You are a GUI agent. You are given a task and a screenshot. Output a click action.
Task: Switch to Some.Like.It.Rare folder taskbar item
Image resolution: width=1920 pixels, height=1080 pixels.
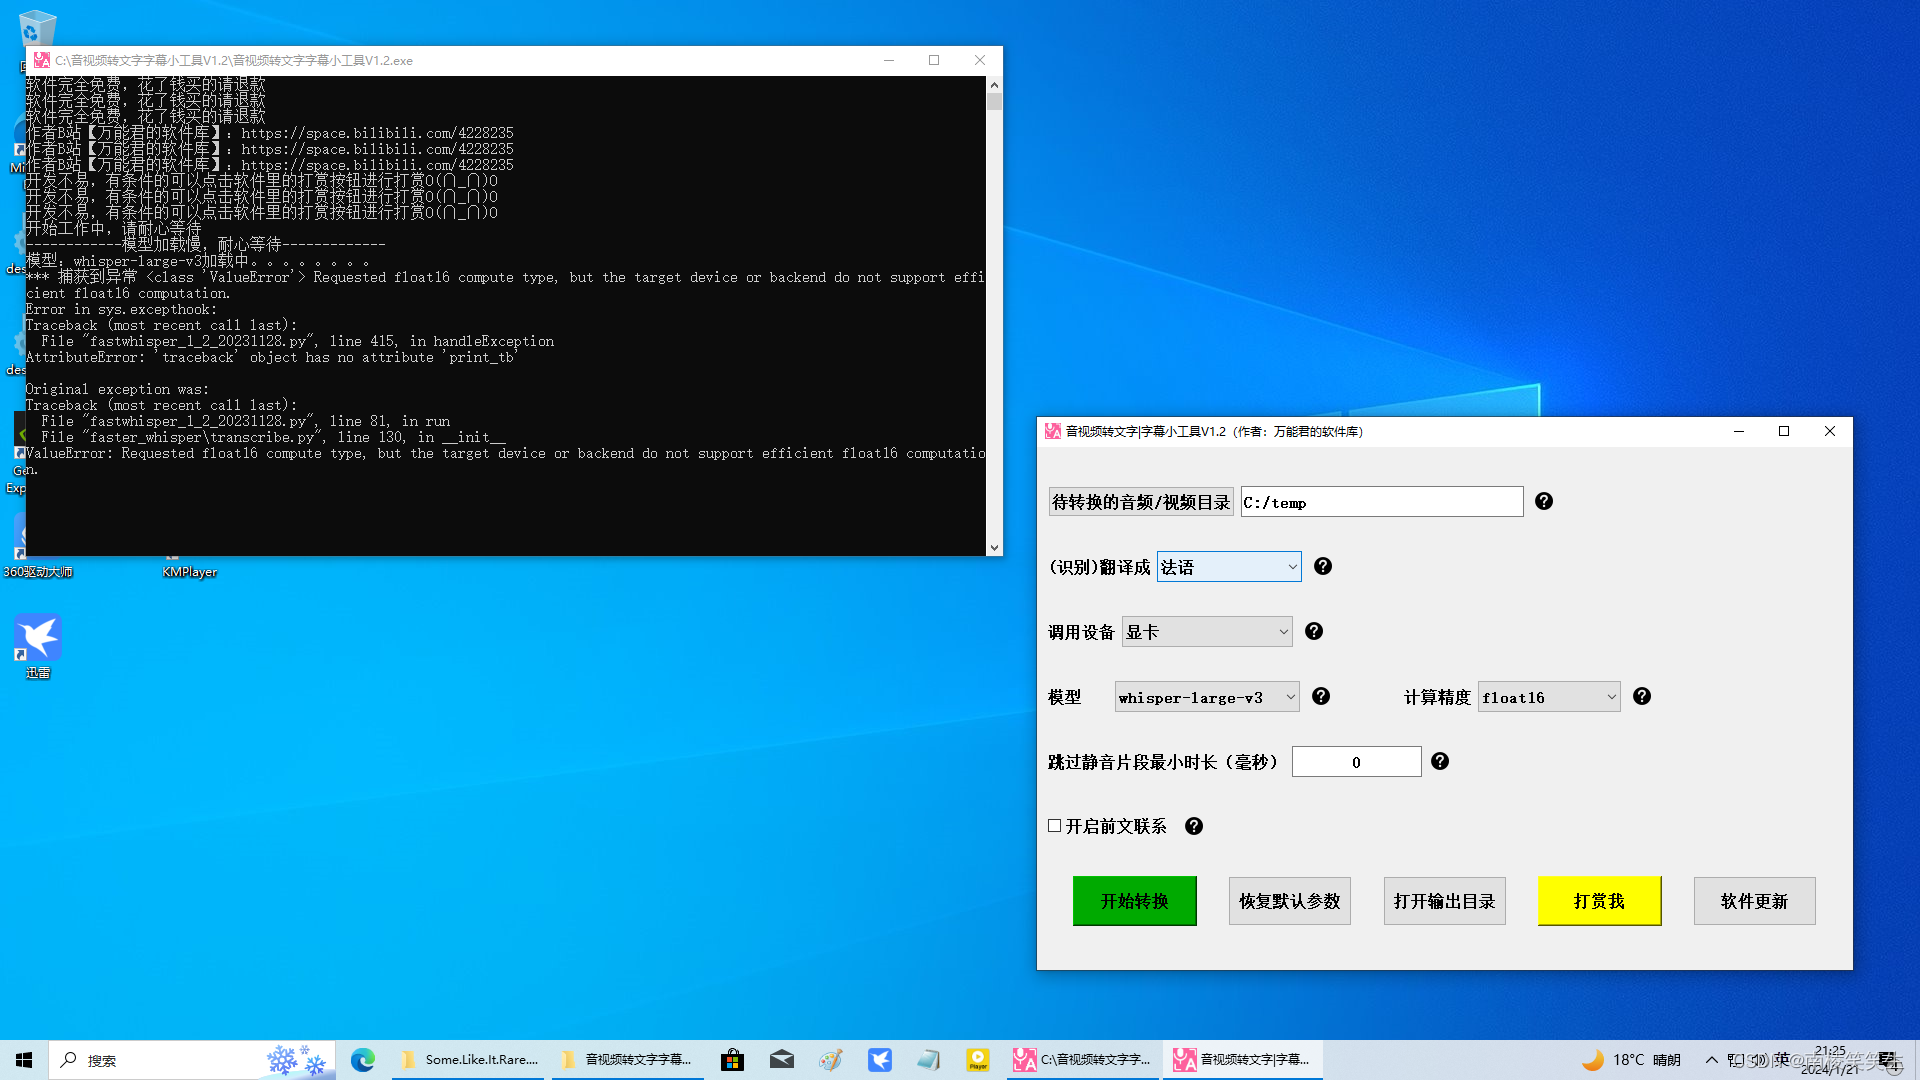470,1060
